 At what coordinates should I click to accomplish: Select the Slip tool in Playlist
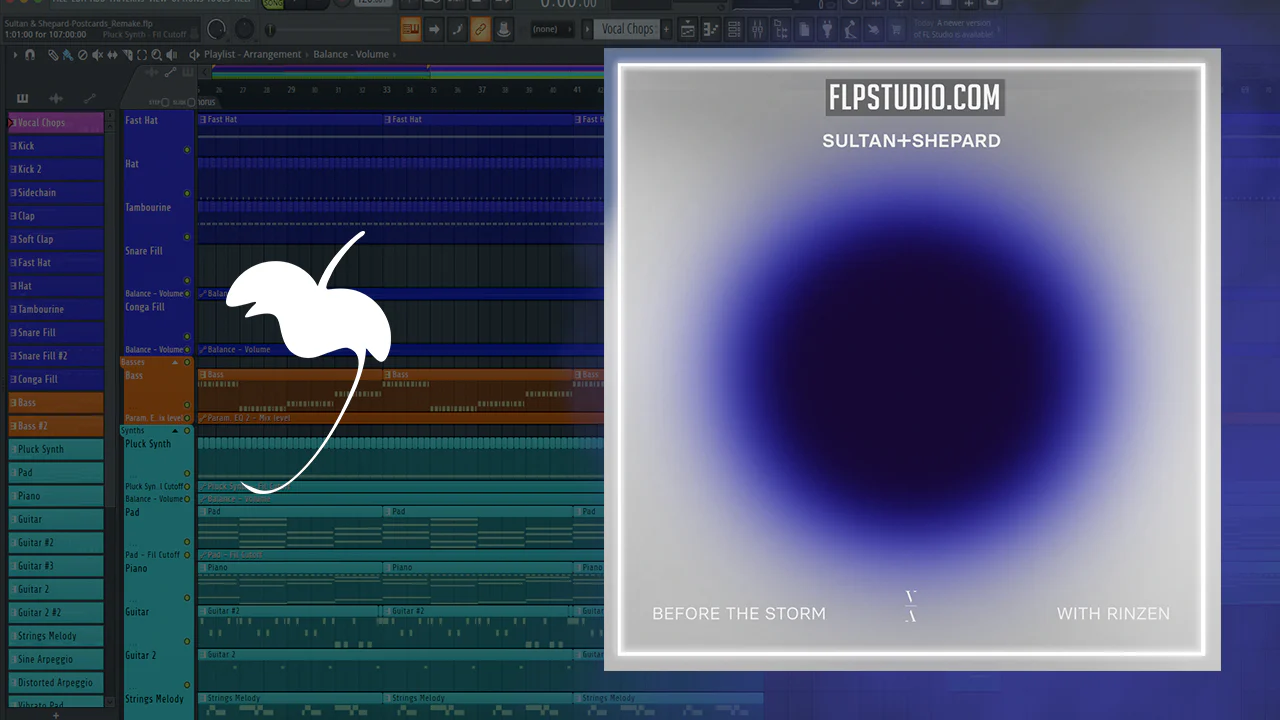pos(113,55)
